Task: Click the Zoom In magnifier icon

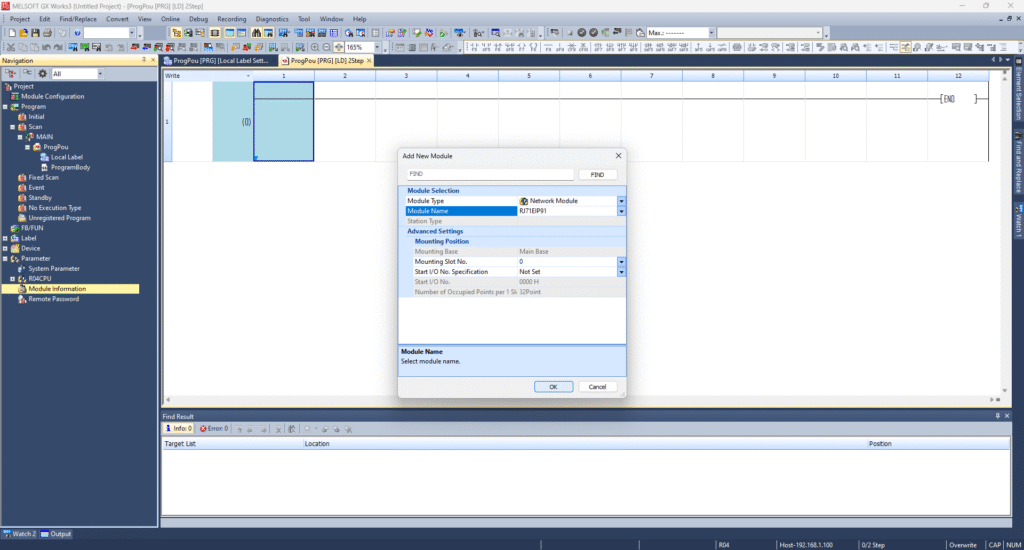Action: [315, 47]
